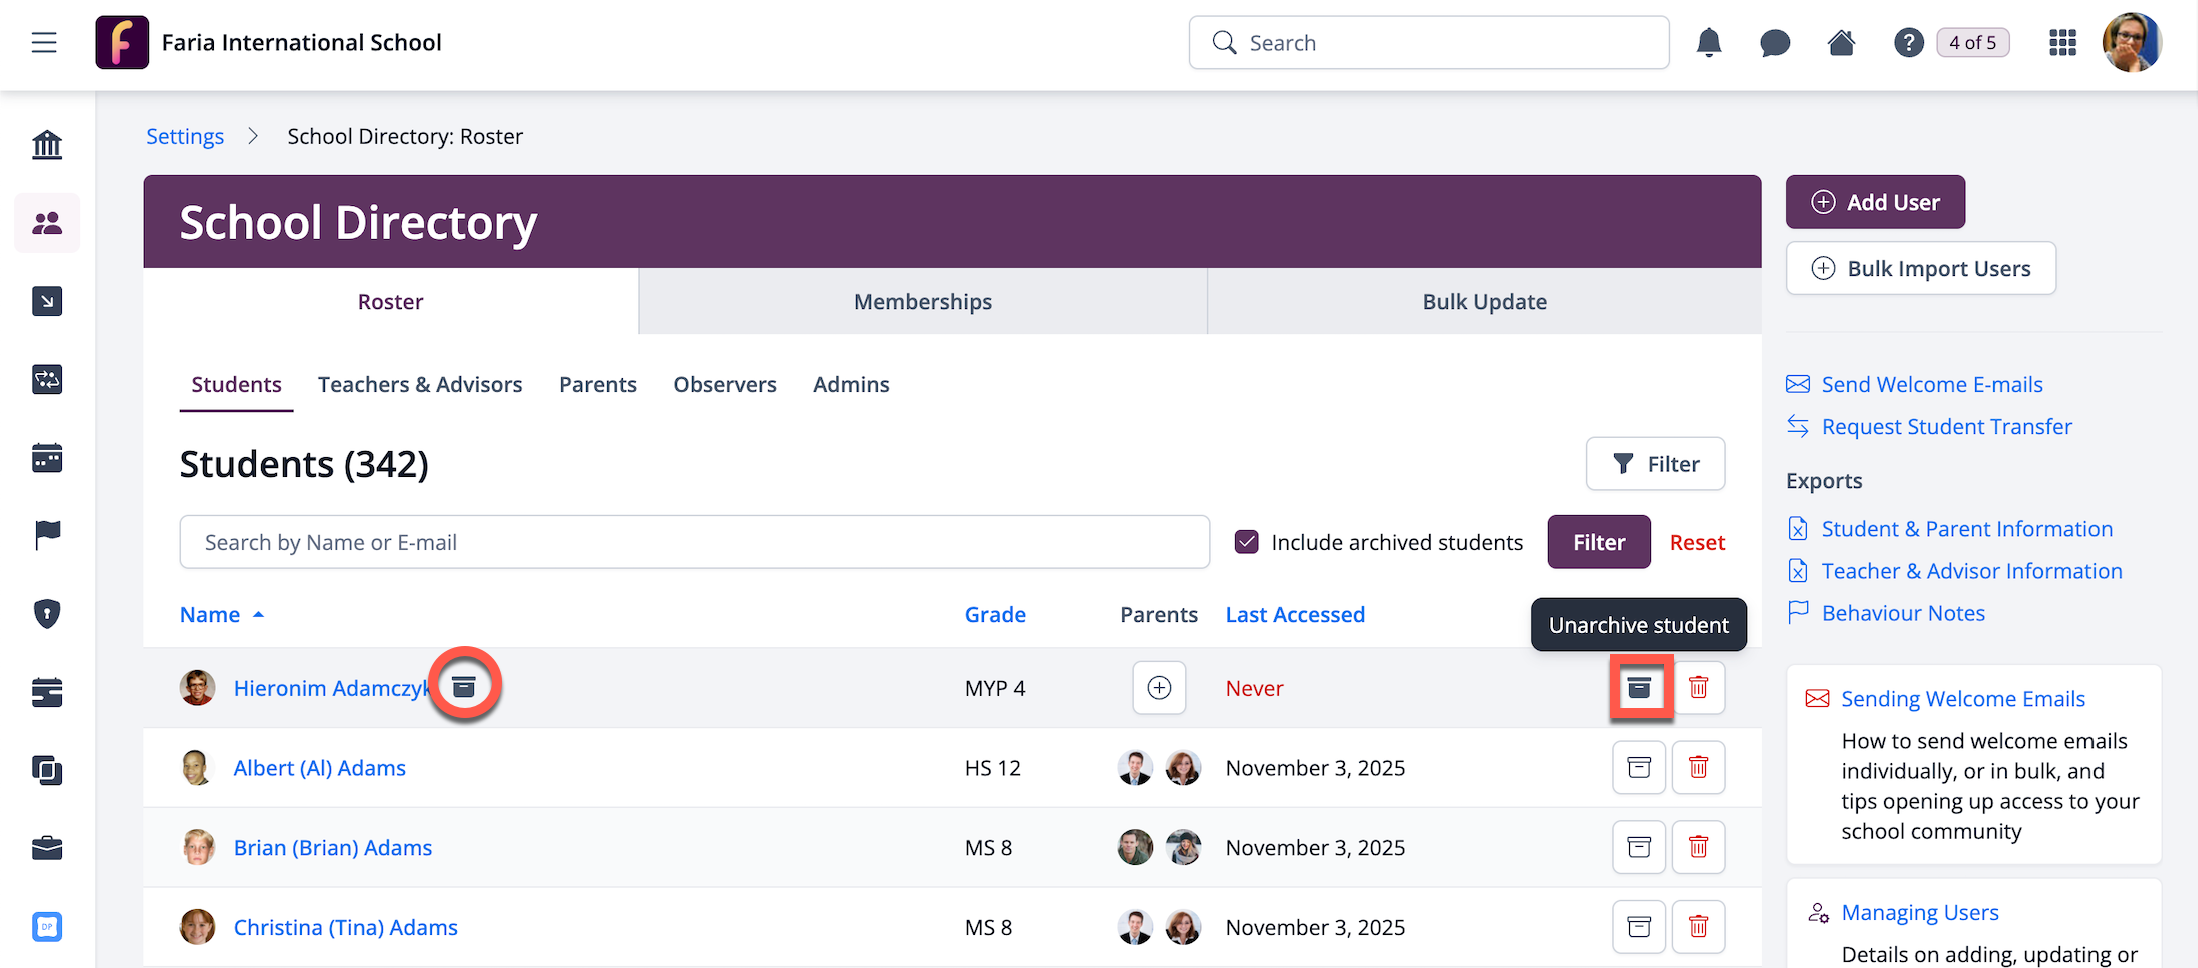The width and height of the screenshot is (2198, 968).
Task: Open the hamburger navigation menu
Action: click(x=44, y=43)
